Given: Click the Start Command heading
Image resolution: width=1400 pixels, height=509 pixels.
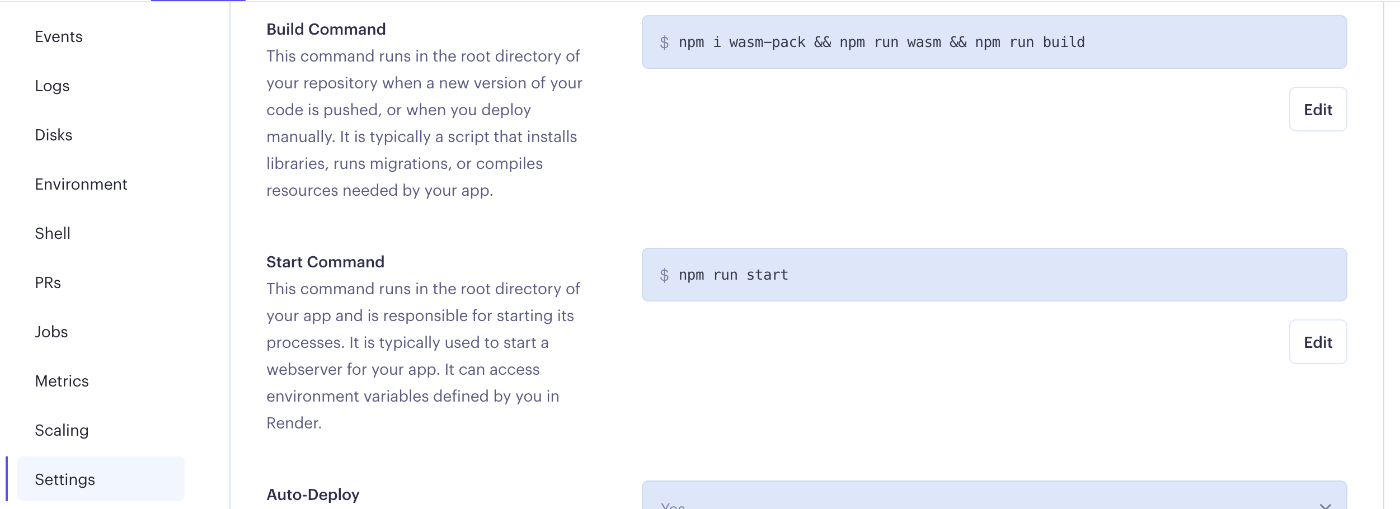Looking at the screenshot, I should [325, 262].
